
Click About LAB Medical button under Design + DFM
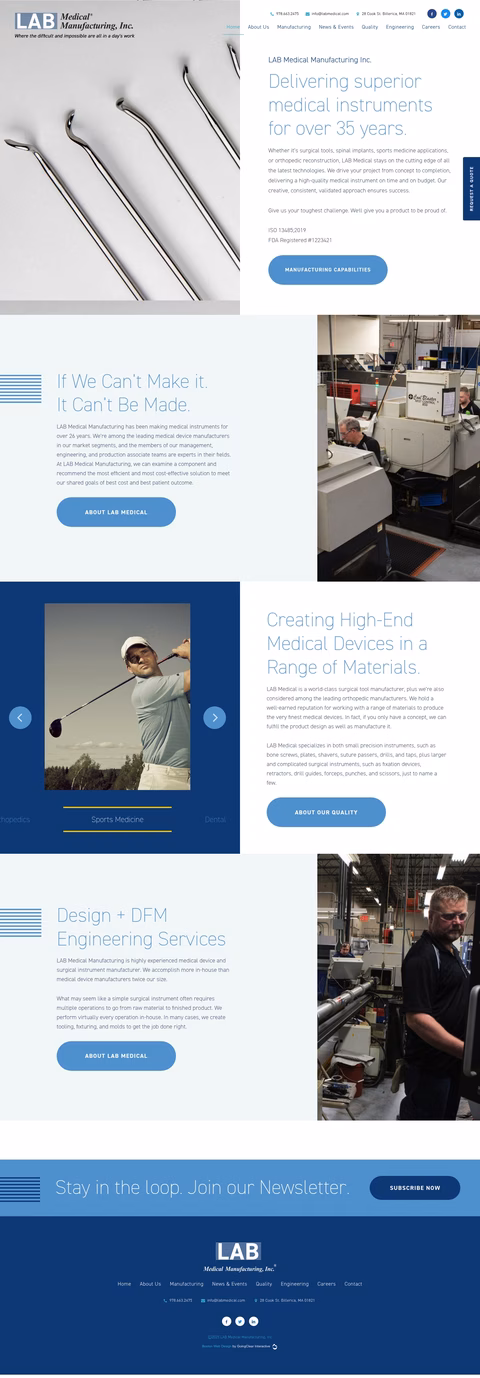point(116,1056)
